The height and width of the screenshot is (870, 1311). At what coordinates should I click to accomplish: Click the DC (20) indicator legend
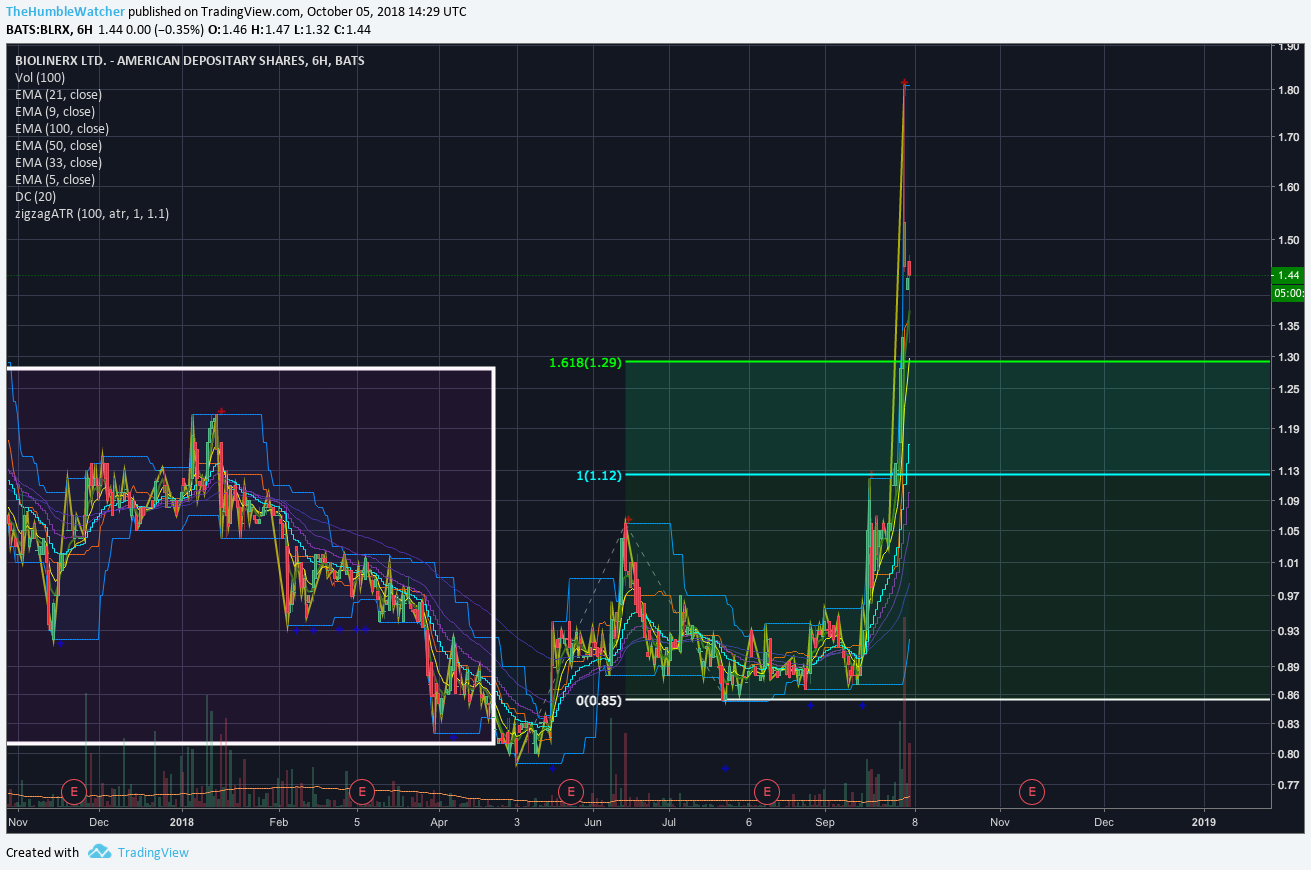(x=35, y=196)
